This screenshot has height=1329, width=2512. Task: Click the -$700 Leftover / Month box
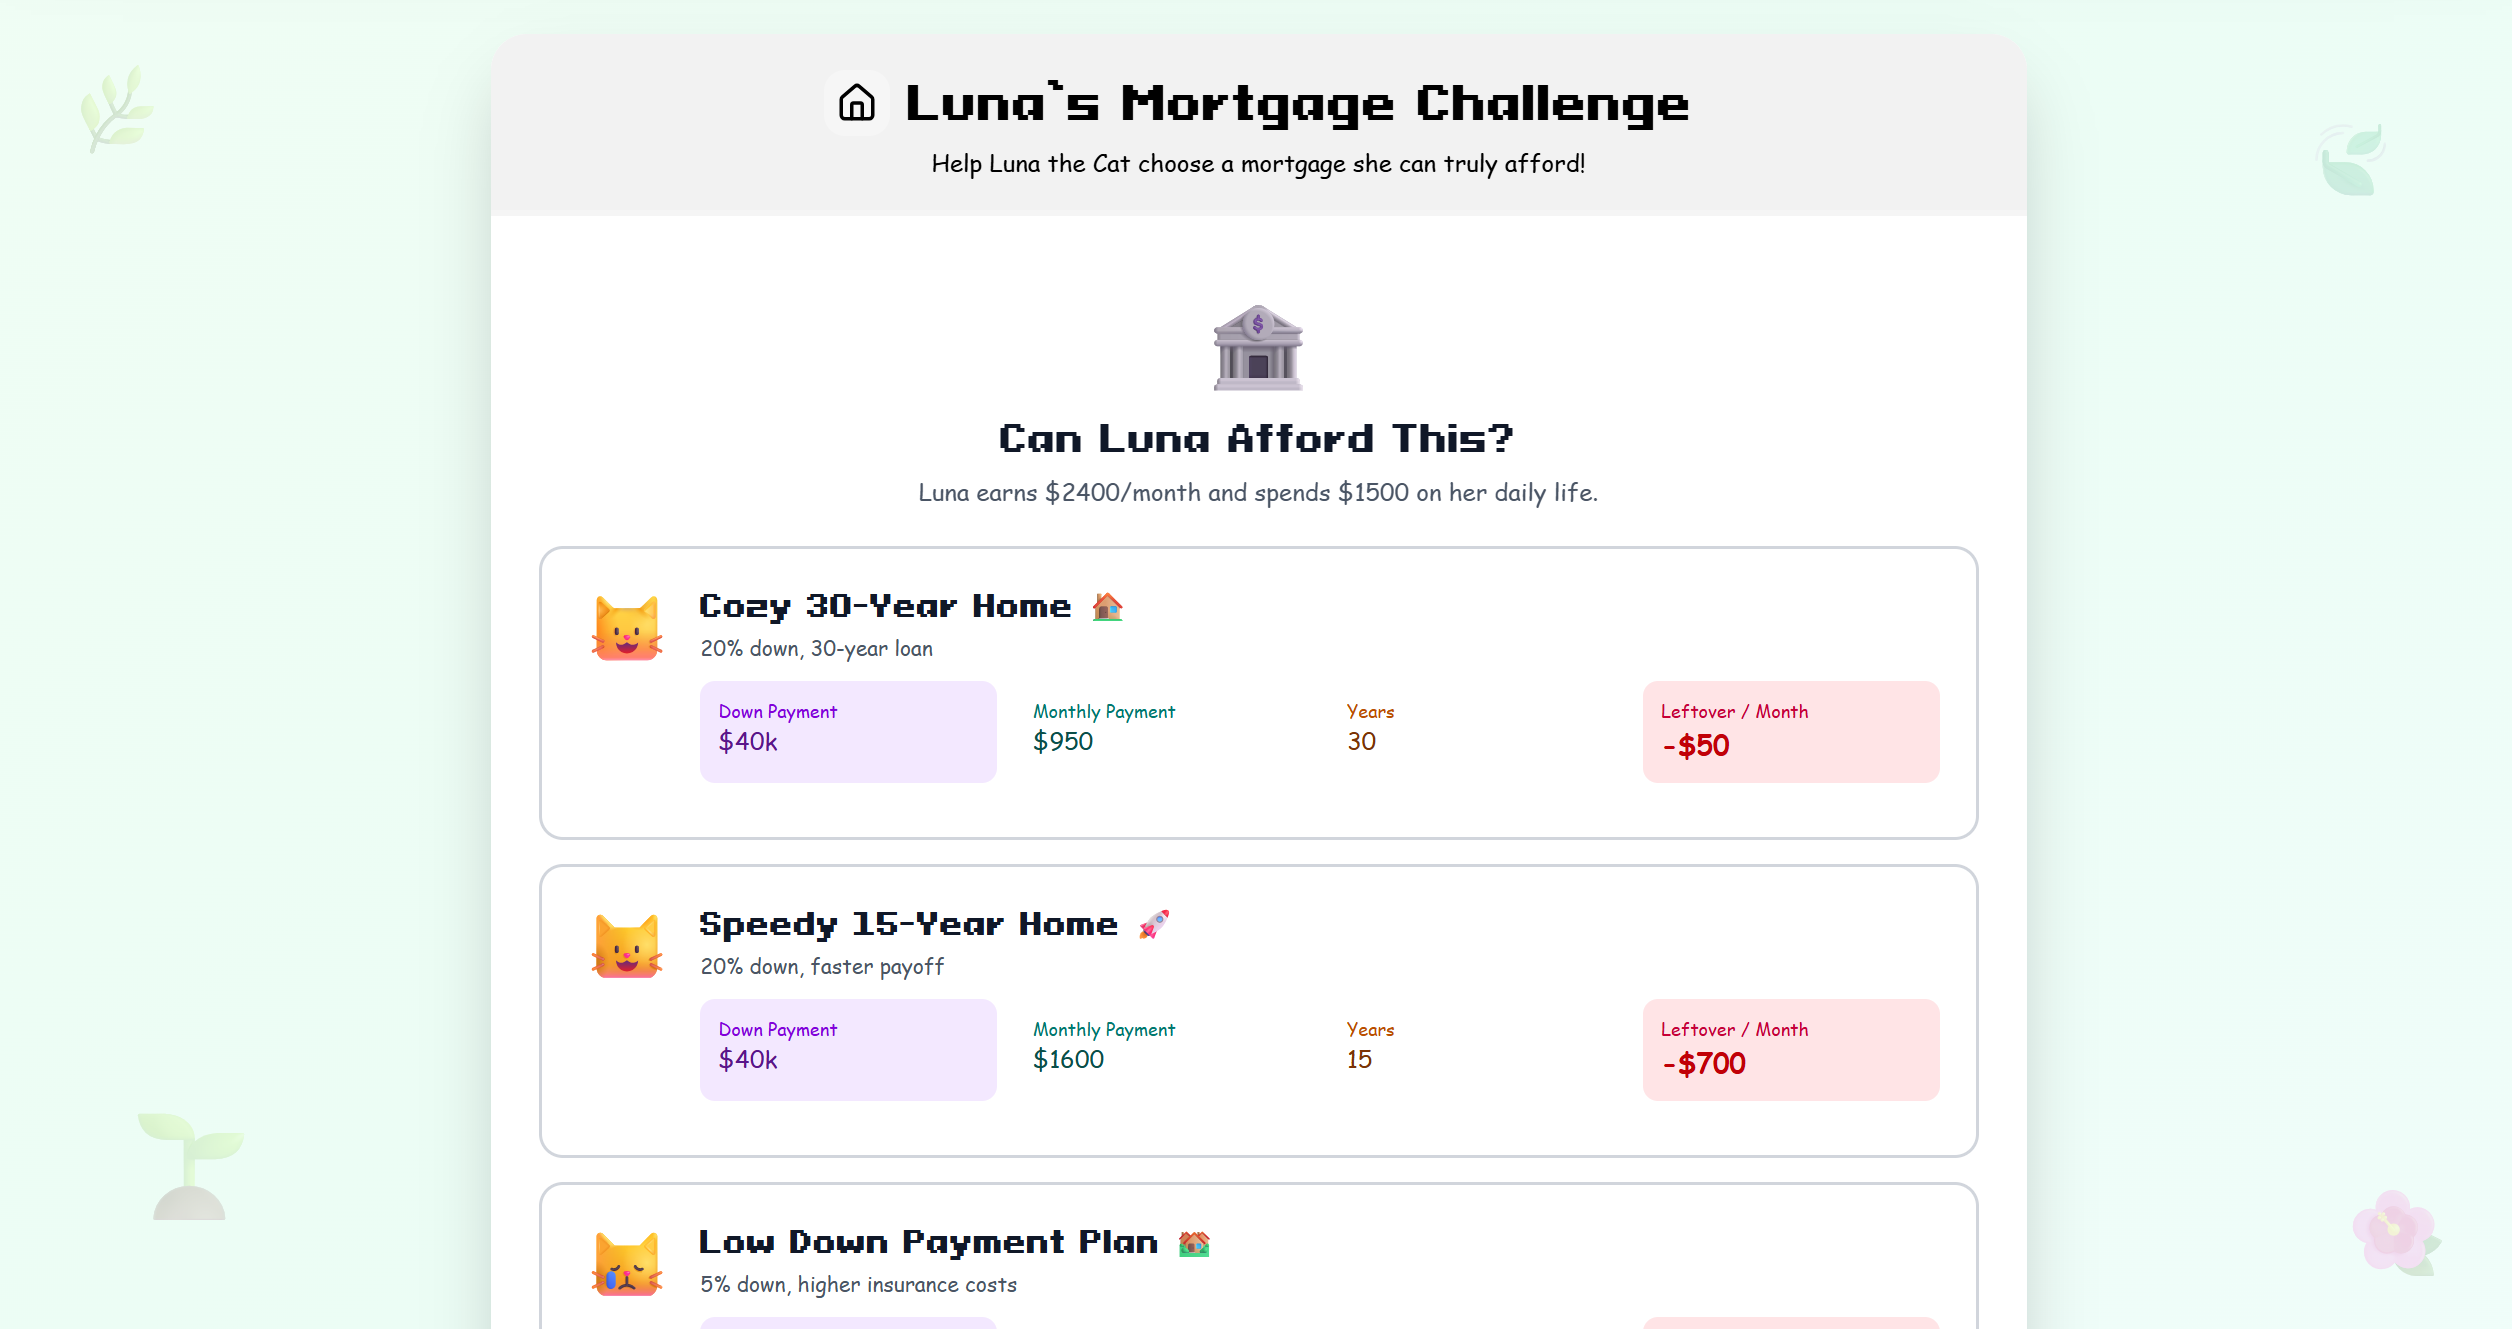point(1790,1049)
